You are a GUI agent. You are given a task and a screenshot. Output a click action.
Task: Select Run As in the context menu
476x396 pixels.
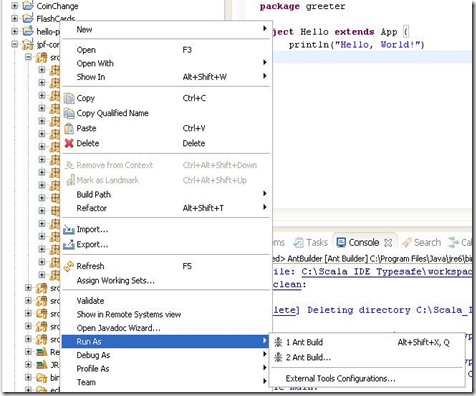click(x=166, y=342)
